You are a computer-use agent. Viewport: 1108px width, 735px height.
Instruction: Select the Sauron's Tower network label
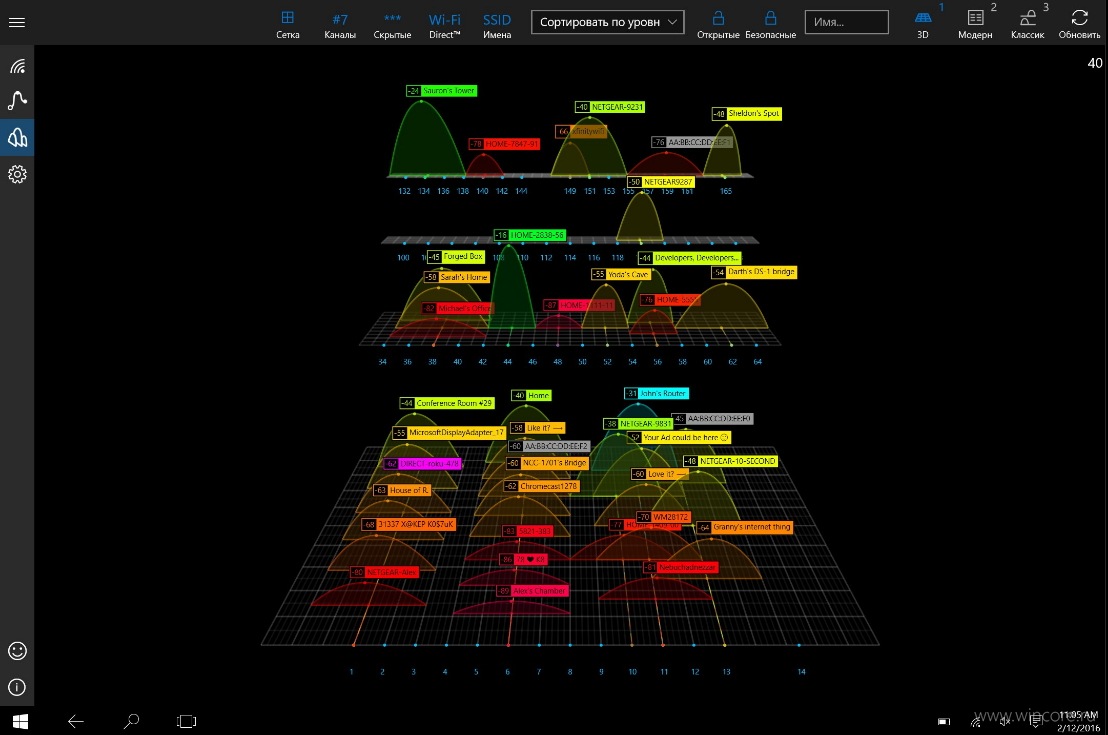tap(442, 90)
